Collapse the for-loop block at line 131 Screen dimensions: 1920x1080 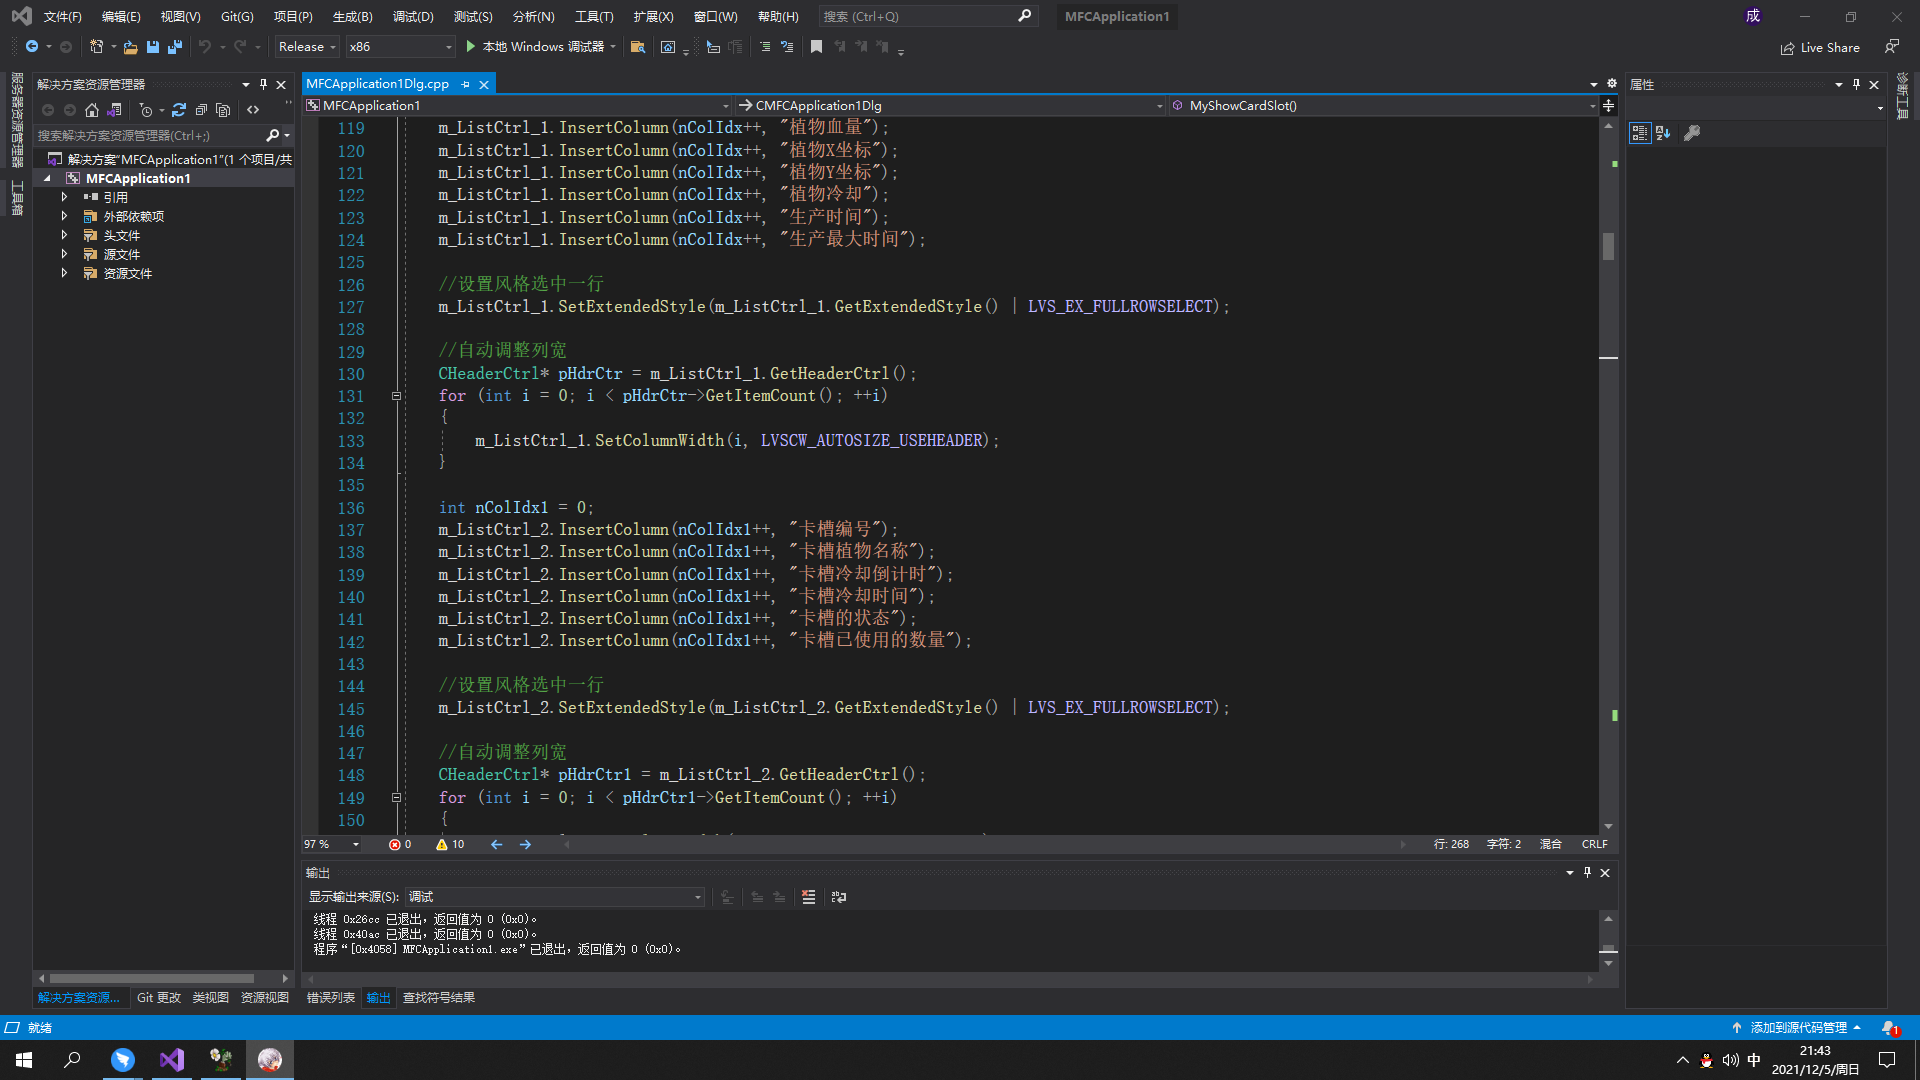point(396,396)
